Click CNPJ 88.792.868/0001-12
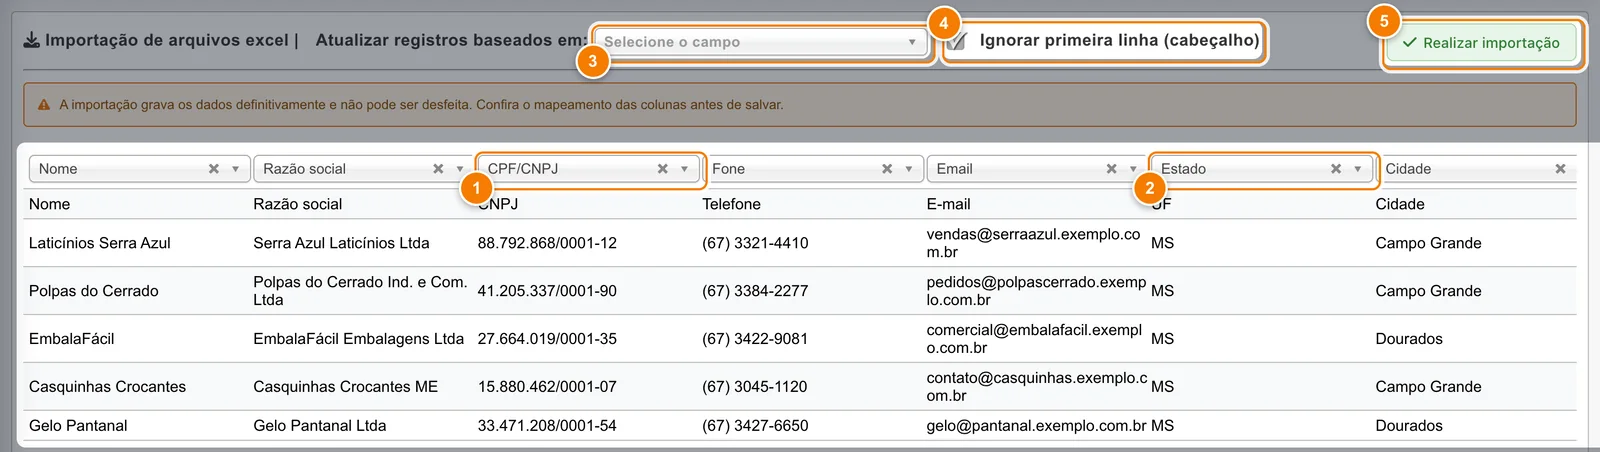This screenshot has width=1600, height=452. point(547,243)
